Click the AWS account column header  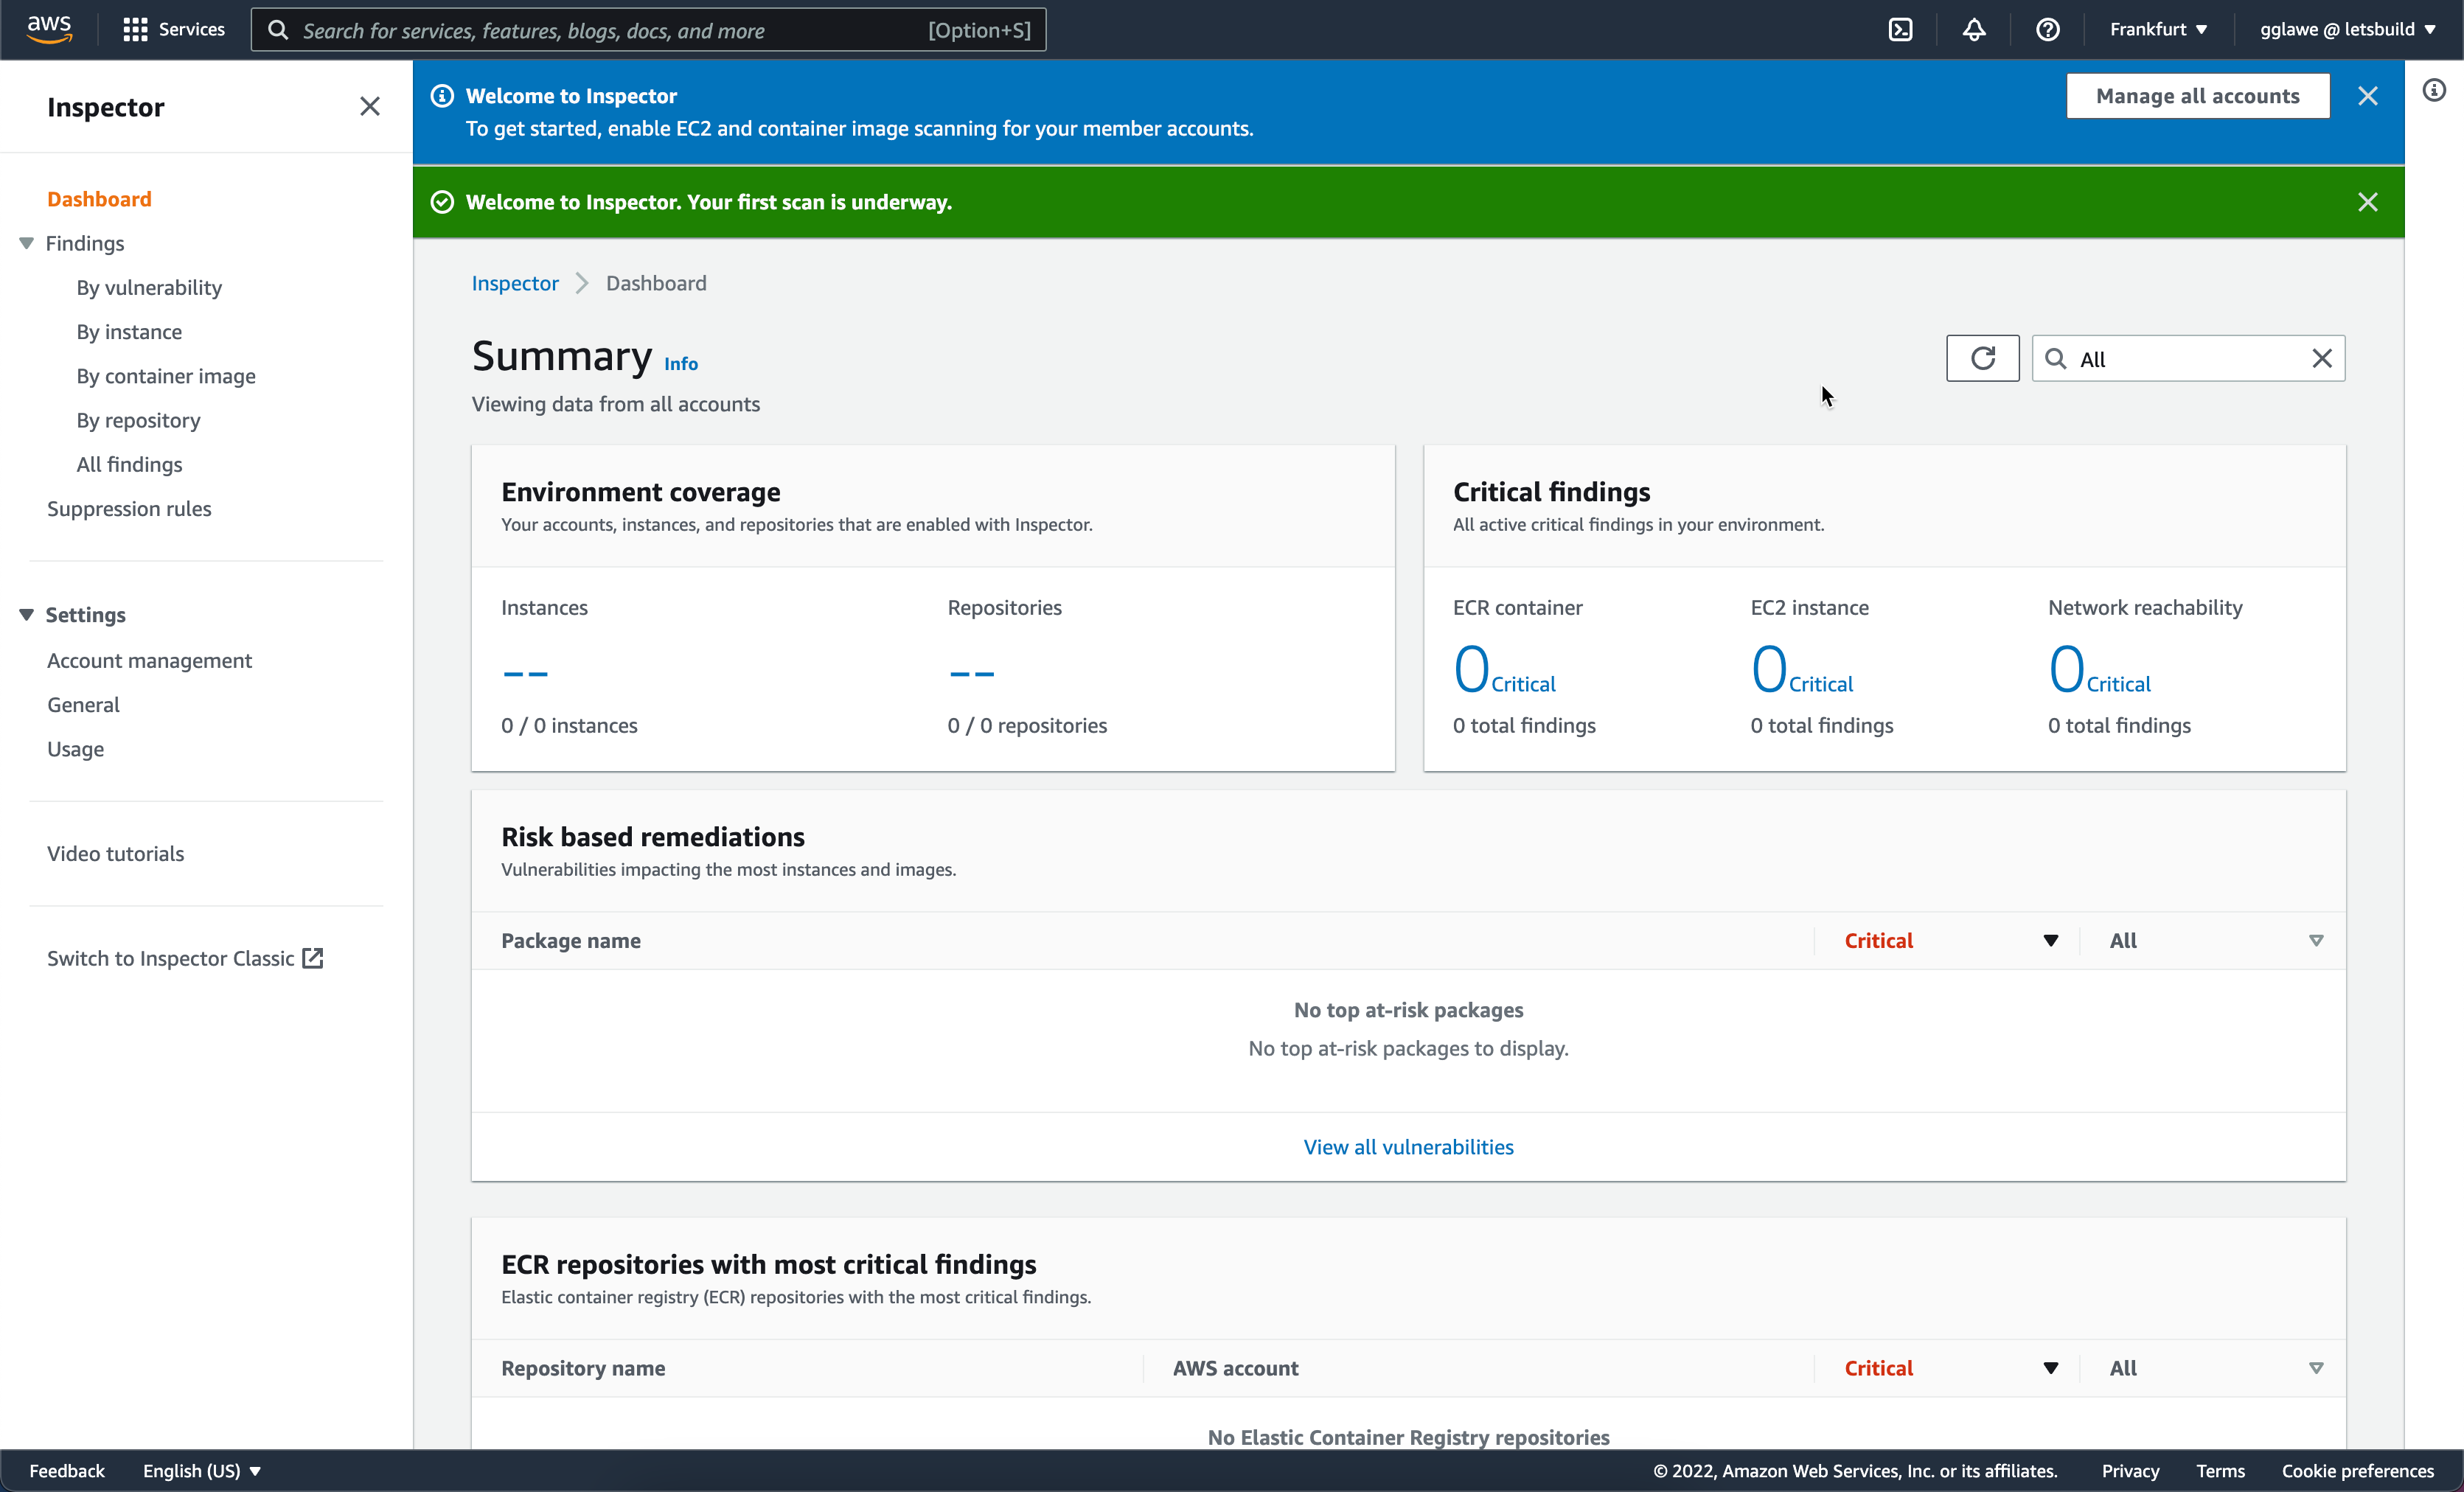click(1235, 1368)
